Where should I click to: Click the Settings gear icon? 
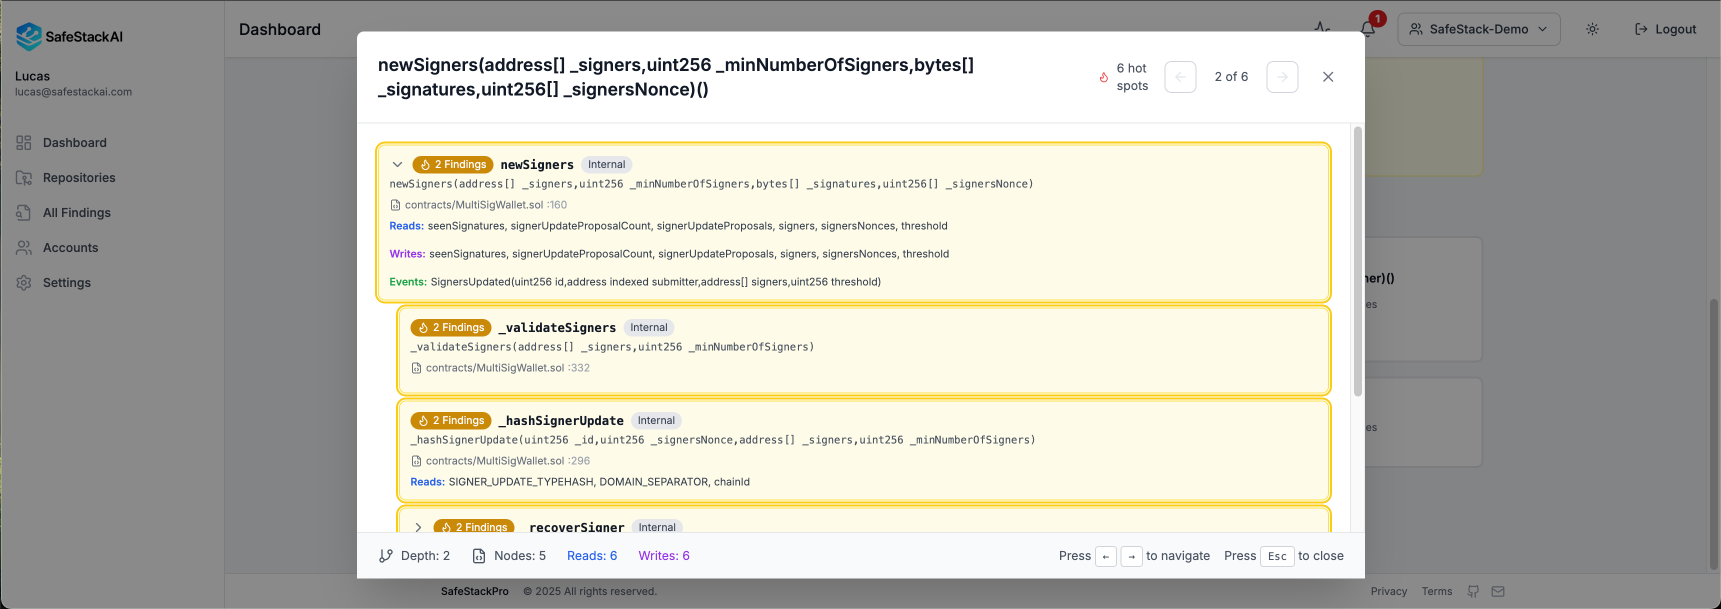click(x=24, y=283)
